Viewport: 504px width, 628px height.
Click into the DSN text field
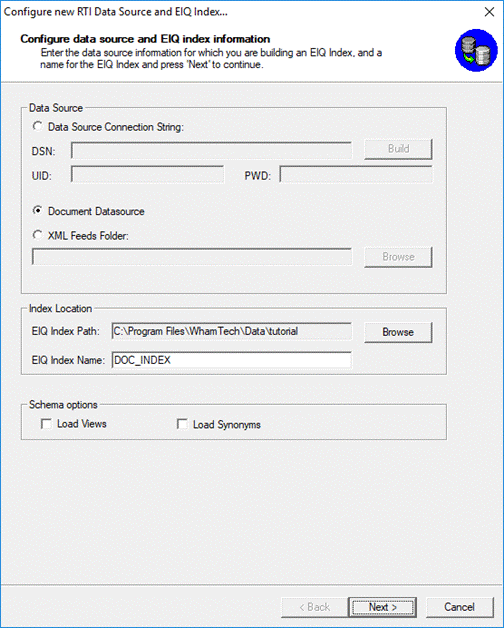[212, 151]
